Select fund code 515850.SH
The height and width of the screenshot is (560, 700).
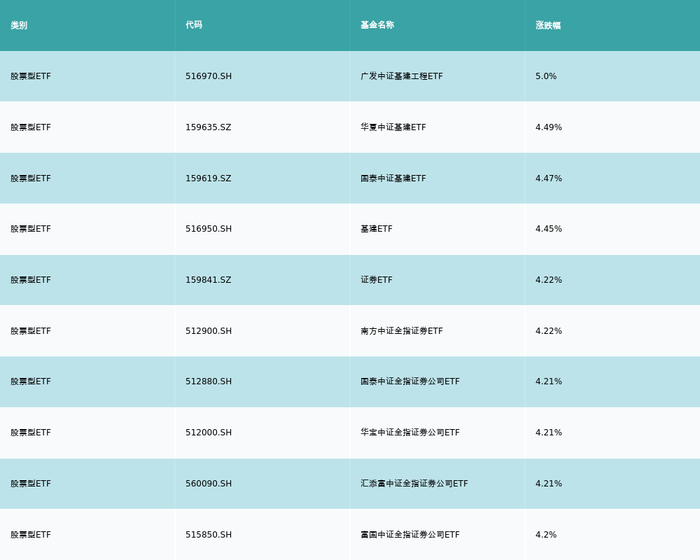pos(209,535)
